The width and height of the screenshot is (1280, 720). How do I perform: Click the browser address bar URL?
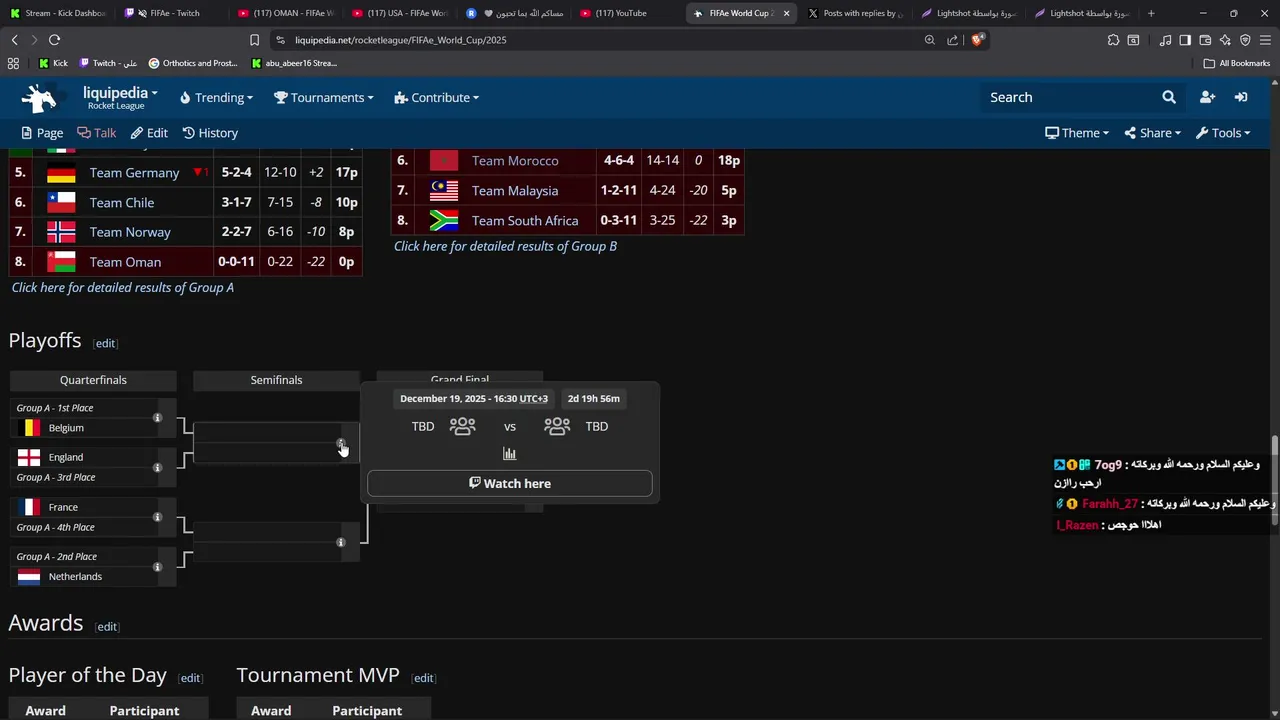pos(400,40)
